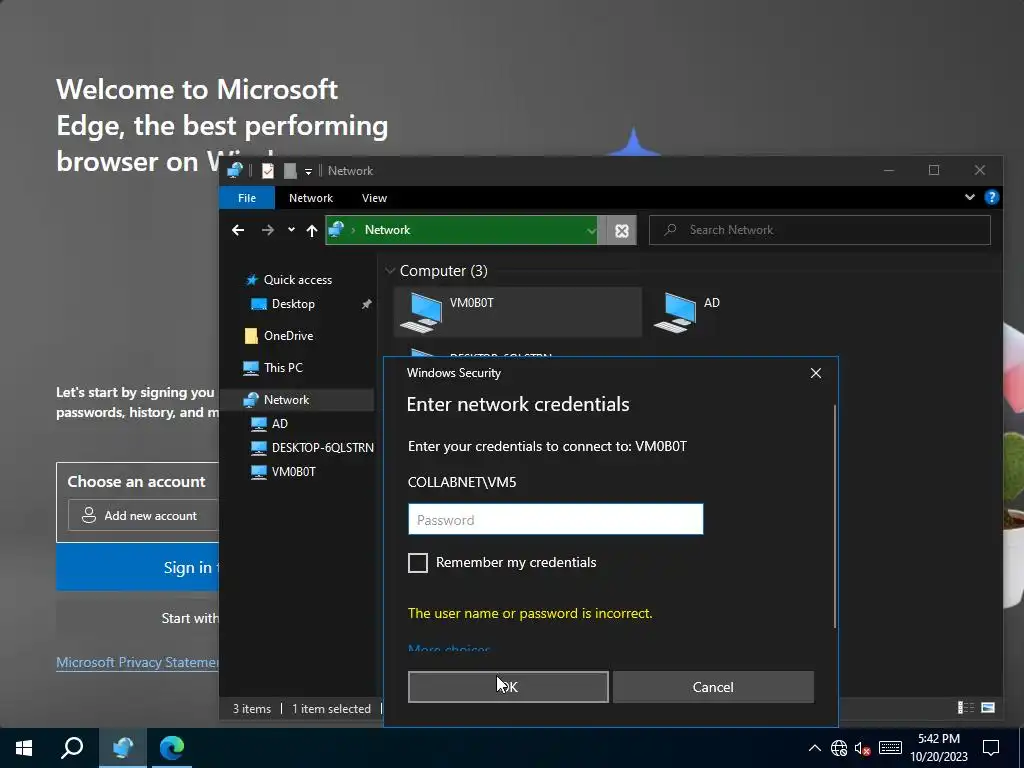Open recent locations dropdown arrow
The height and width of the screenshot is (768, 1024).
pyautogui.click(x=291, y=229)
